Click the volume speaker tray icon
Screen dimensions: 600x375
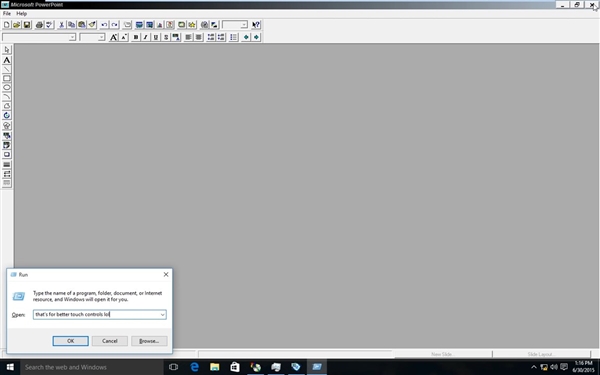pos(554,367)
